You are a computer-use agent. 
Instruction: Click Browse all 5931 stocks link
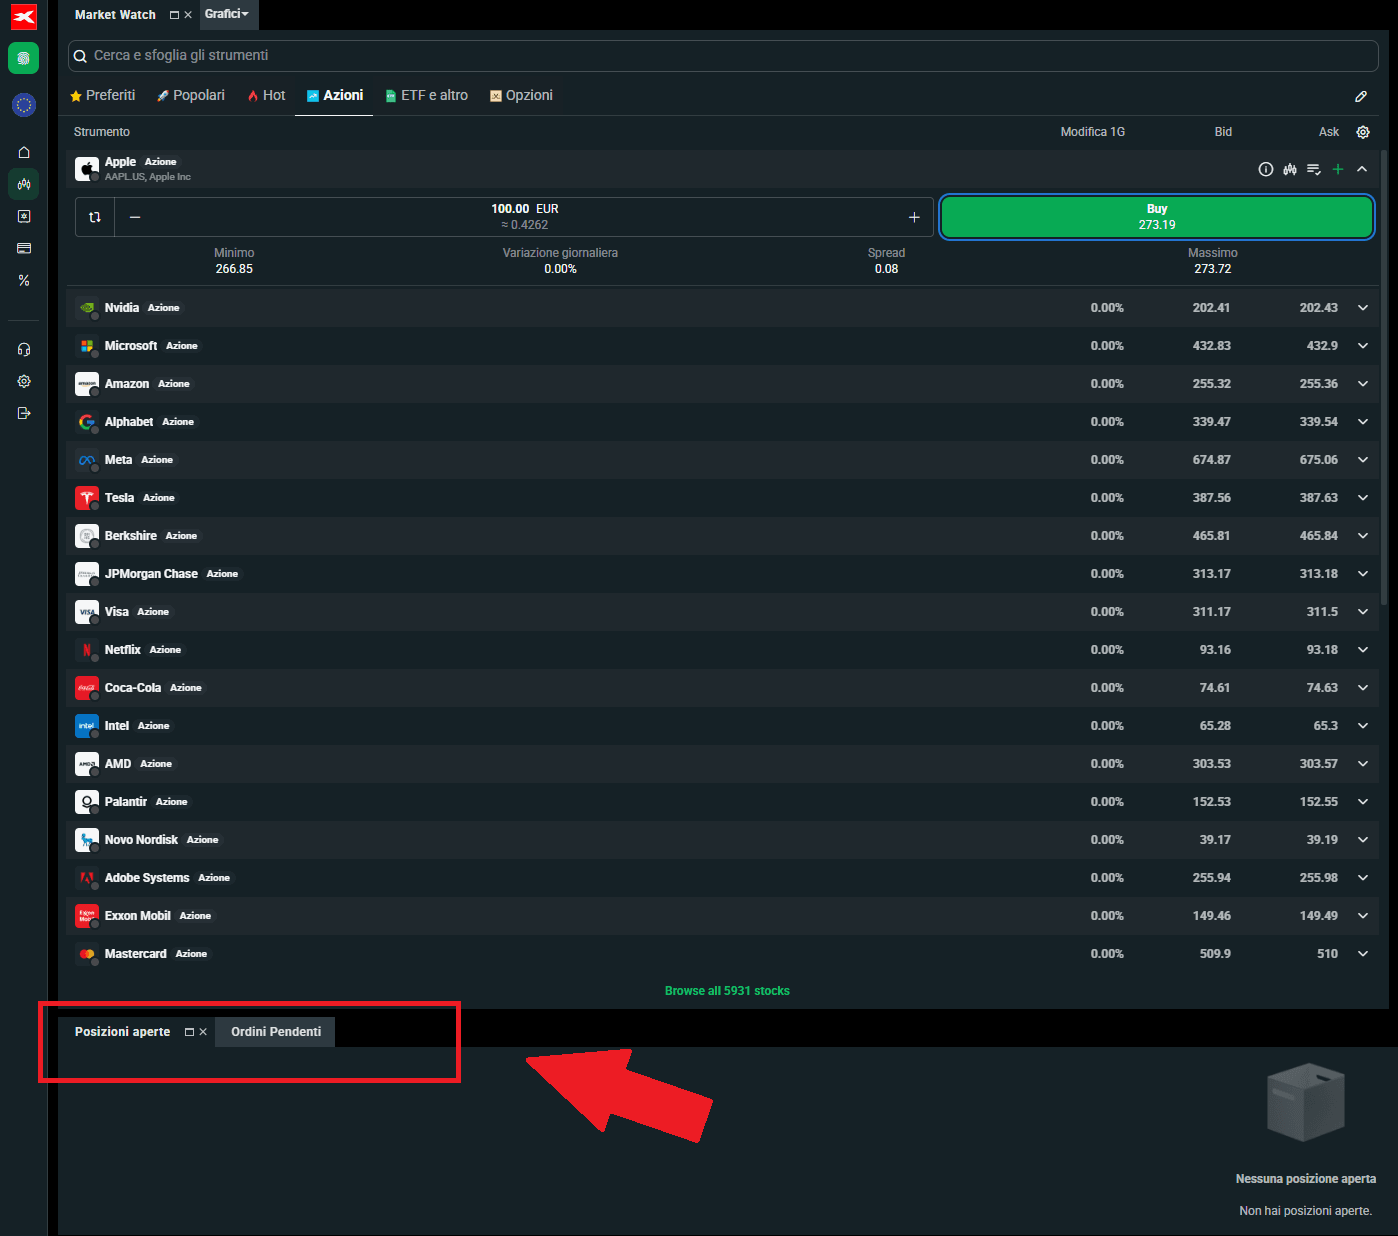[727, 991]
